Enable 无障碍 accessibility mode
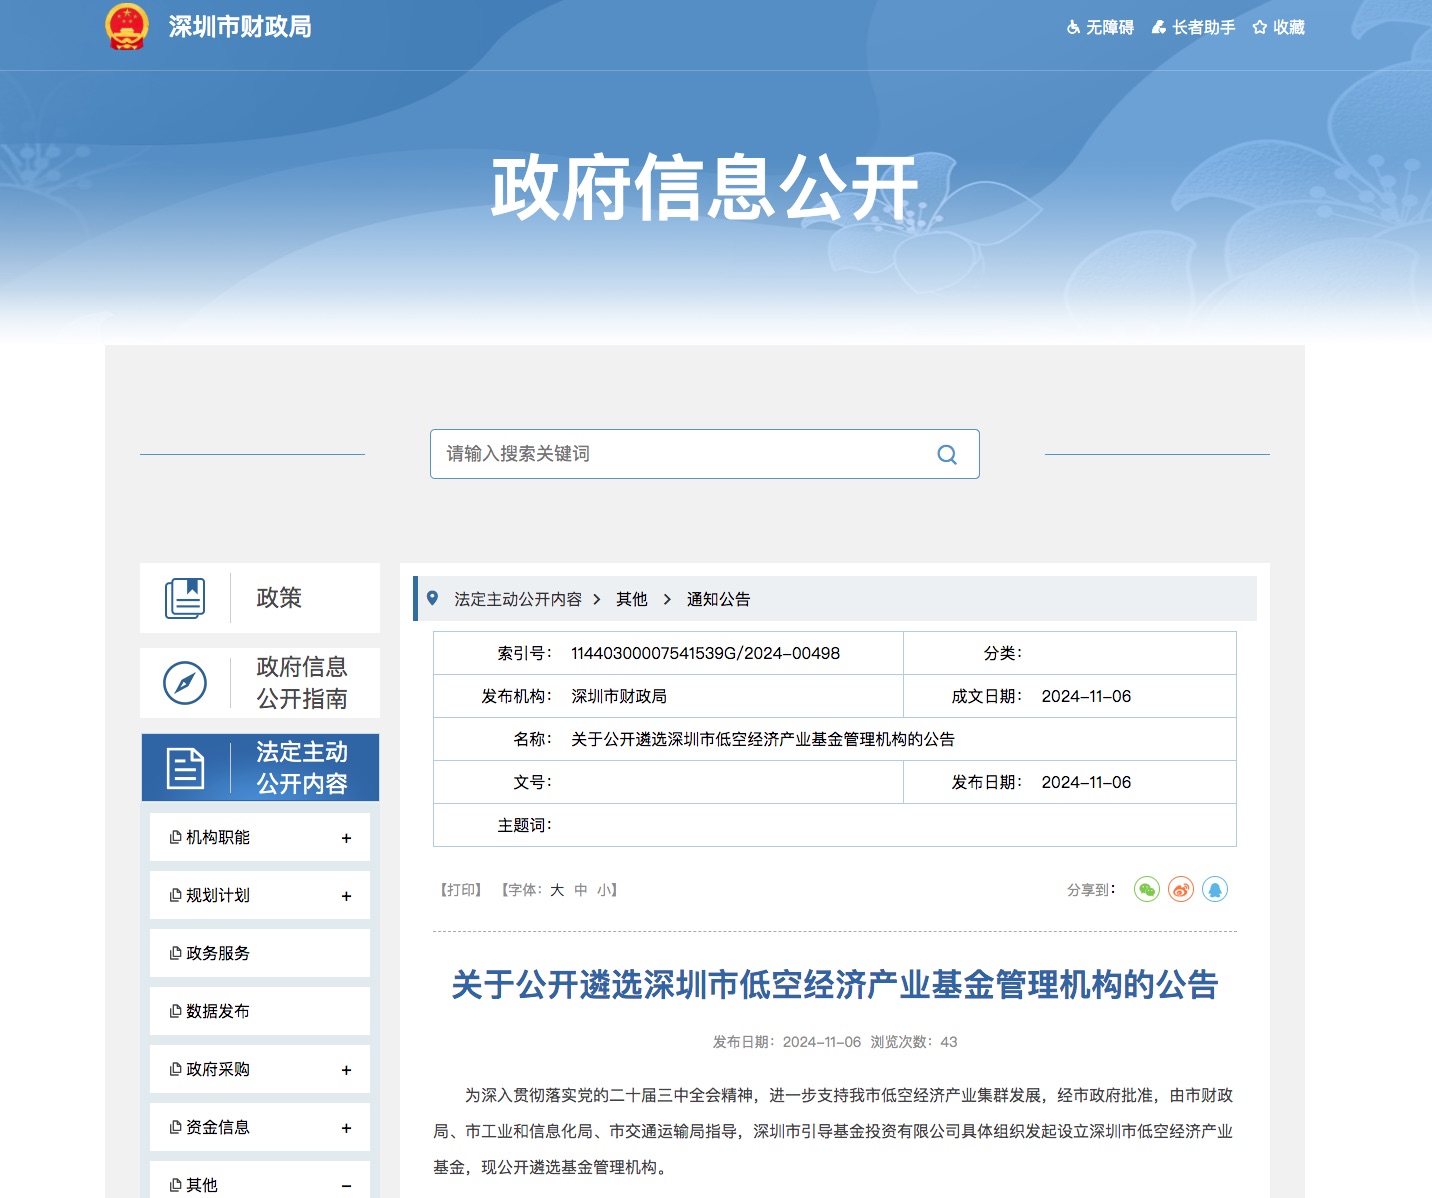 1100,27
